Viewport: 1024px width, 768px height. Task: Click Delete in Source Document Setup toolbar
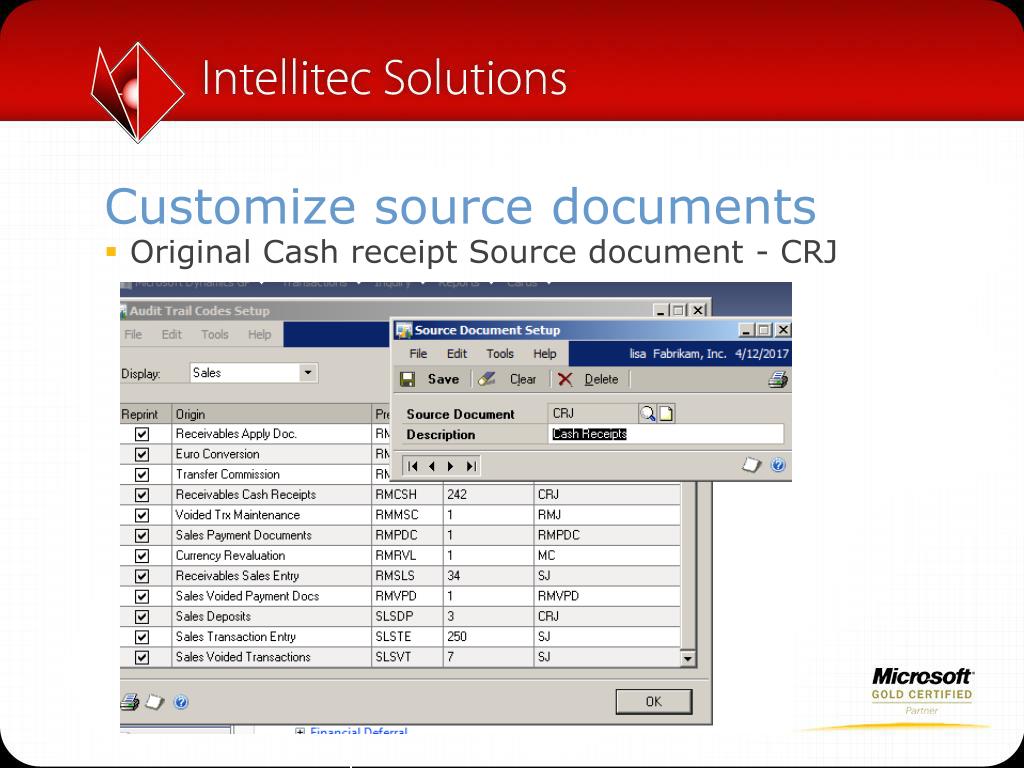pyautogui.click(x=588, y=379)
